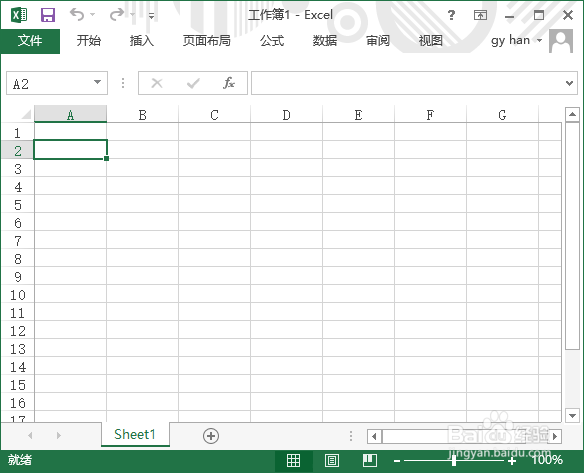Save the workbook with the floppy icon
The height and width of the screenshot is (473, 584).
[x=48, y=15]
